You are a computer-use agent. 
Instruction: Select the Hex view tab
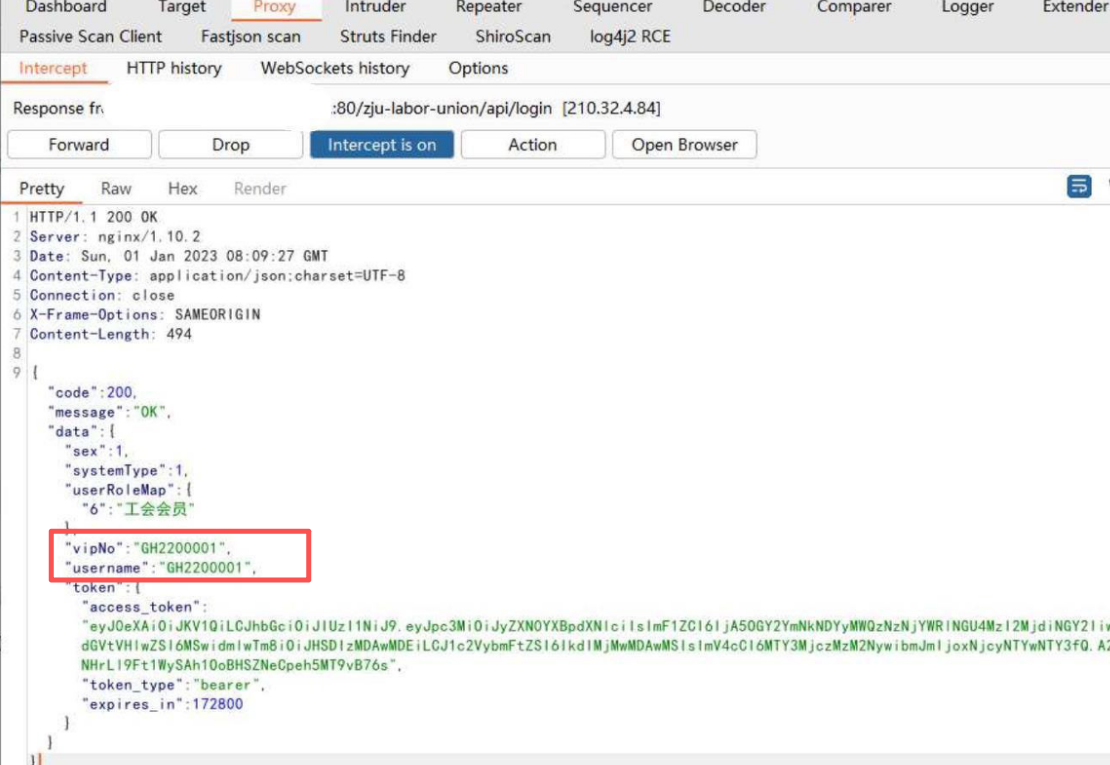click(182, 189)
